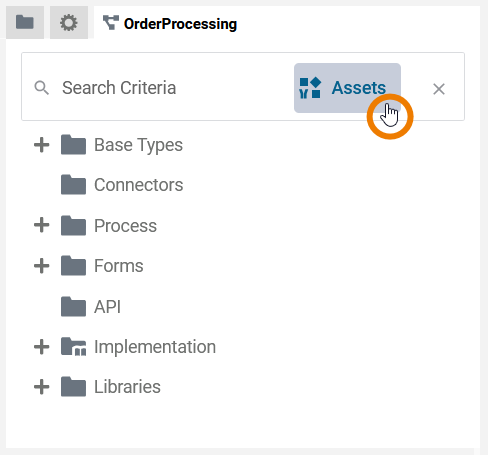Screen dimensions: 488x455
Task: Select the API folder icon
Action: [x=73, y=306]
